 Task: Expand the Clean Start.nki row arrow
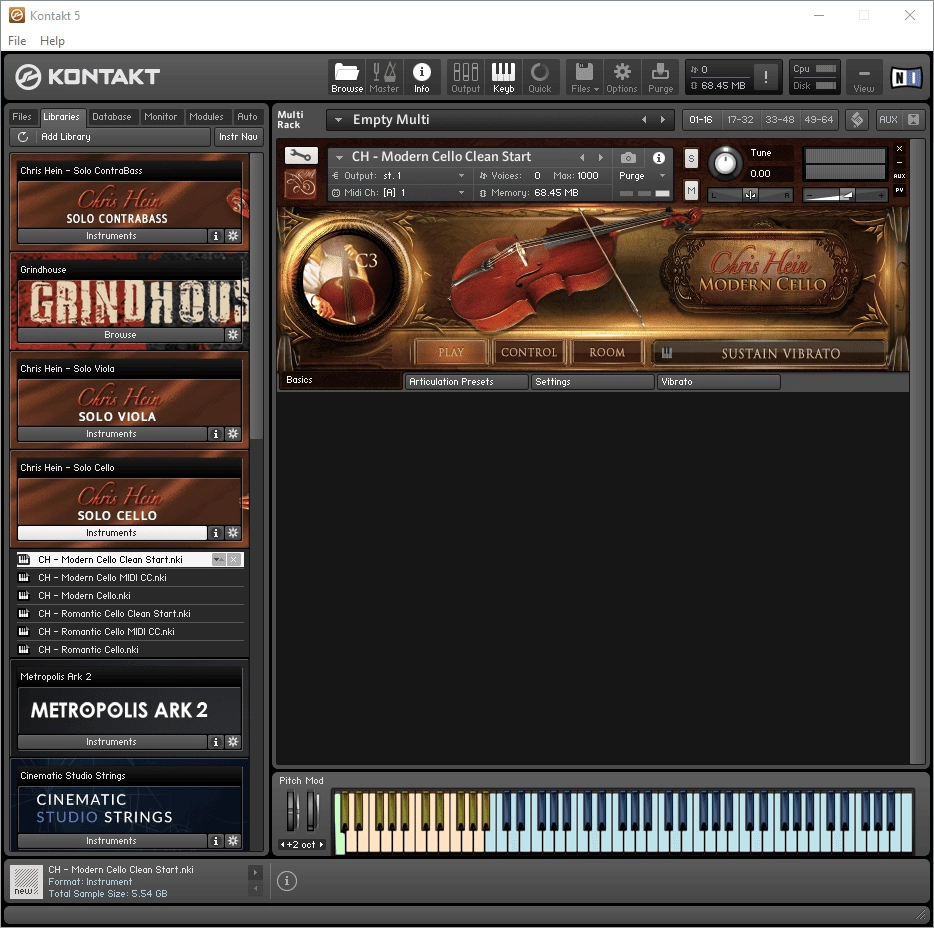coord(219,559)
